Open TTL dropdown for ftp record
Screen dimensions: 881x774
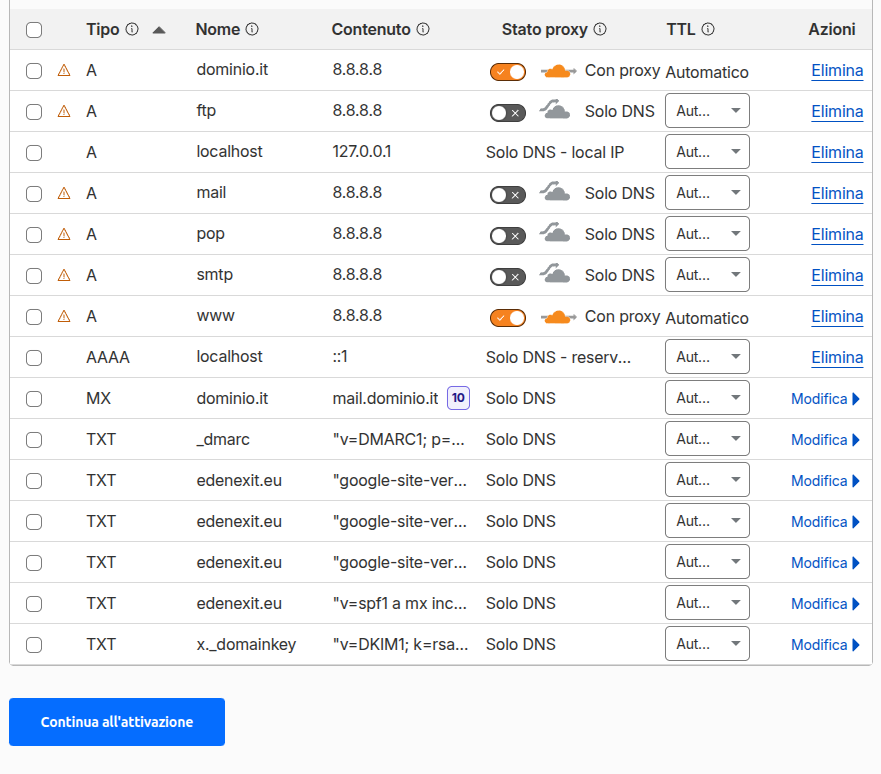click(x=707, y=111)
